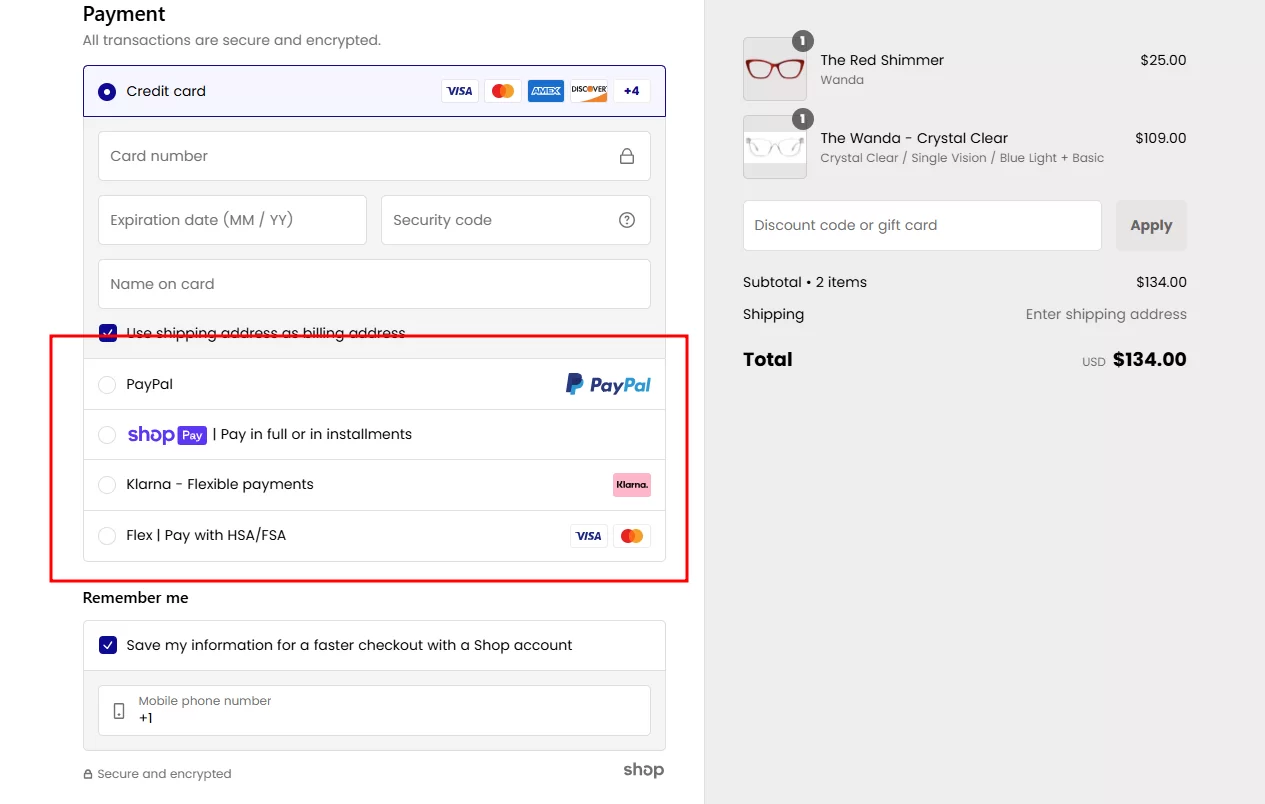Select the PayPal payment radio button

pyautogui.click(x=107, y=384)
